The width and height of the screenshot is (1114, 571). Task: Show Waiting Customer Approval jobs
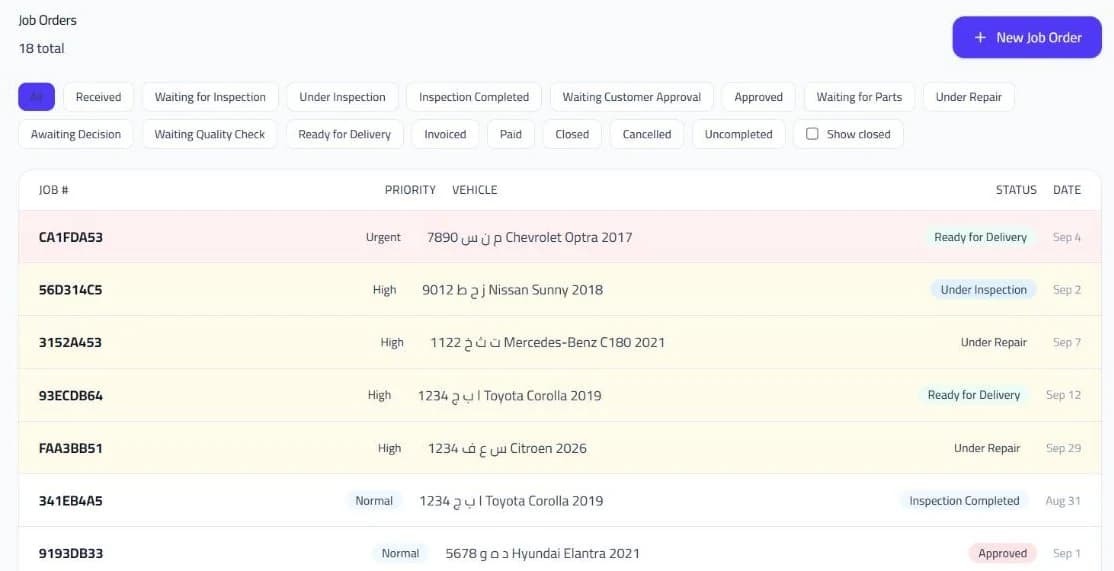point(632,97)
